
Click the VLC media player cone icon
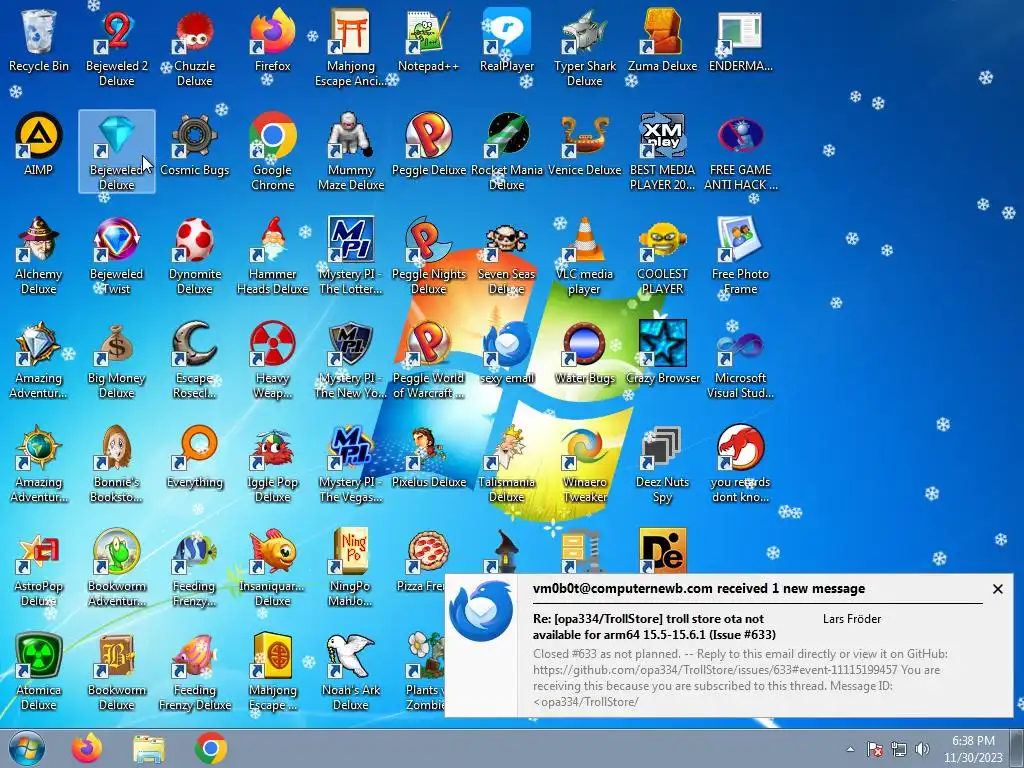tap(584, 255)
